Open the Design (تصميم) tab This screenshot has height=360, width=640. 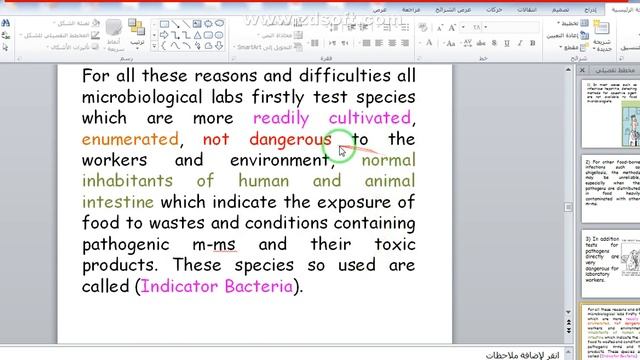pyautogui.click(x=560, y=10)
